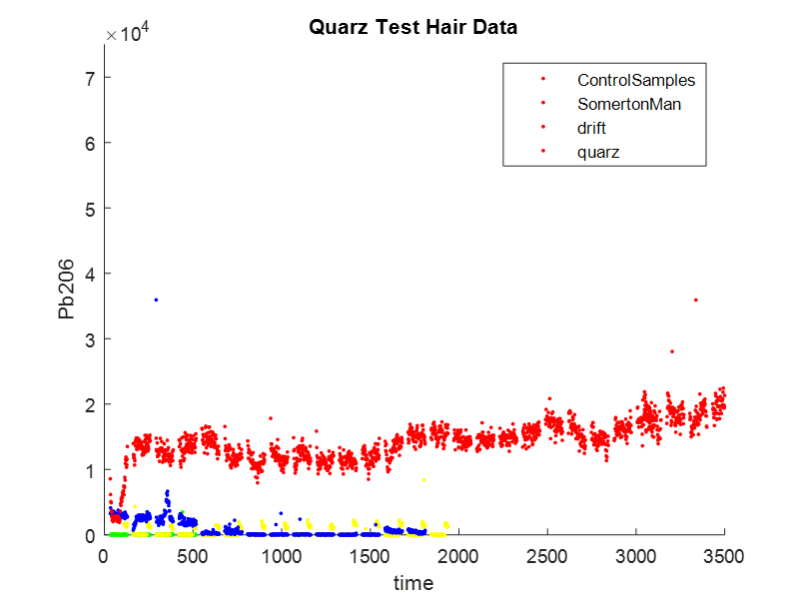Image resolution: width=800 pixels, height=600 pixels.
Task: Select the SomertonMan legend label
Action: pos(629,103)
